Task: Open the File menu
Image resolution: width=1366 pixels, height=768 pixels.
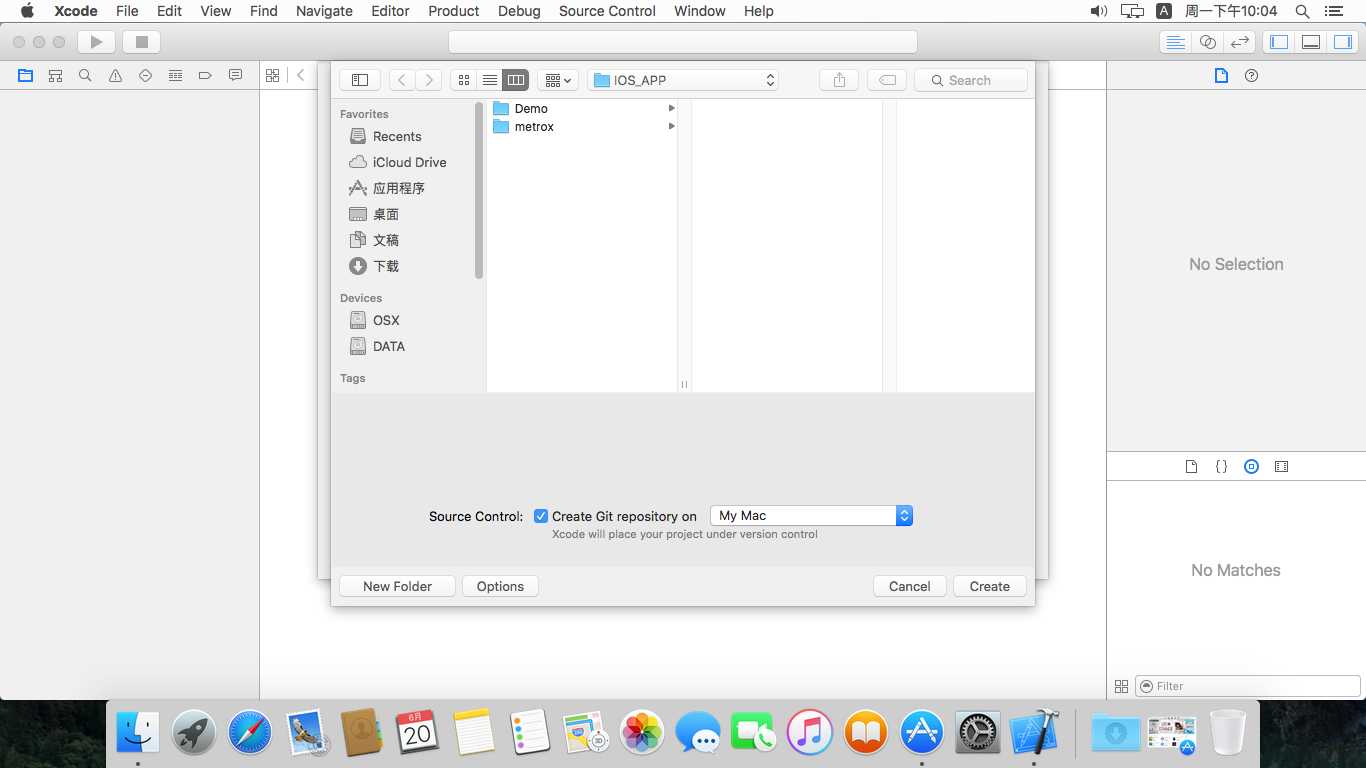Action: 127,11
